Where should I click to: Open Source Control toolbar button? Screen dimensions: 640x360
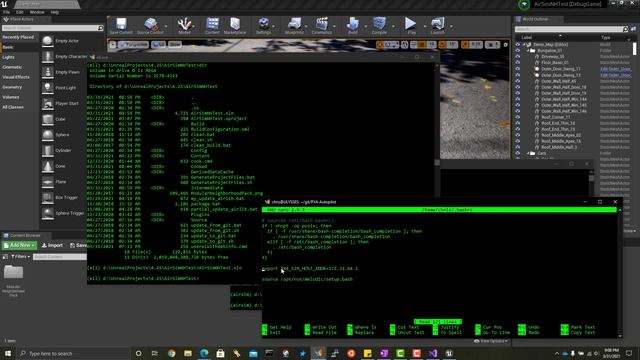click(150, 26)
